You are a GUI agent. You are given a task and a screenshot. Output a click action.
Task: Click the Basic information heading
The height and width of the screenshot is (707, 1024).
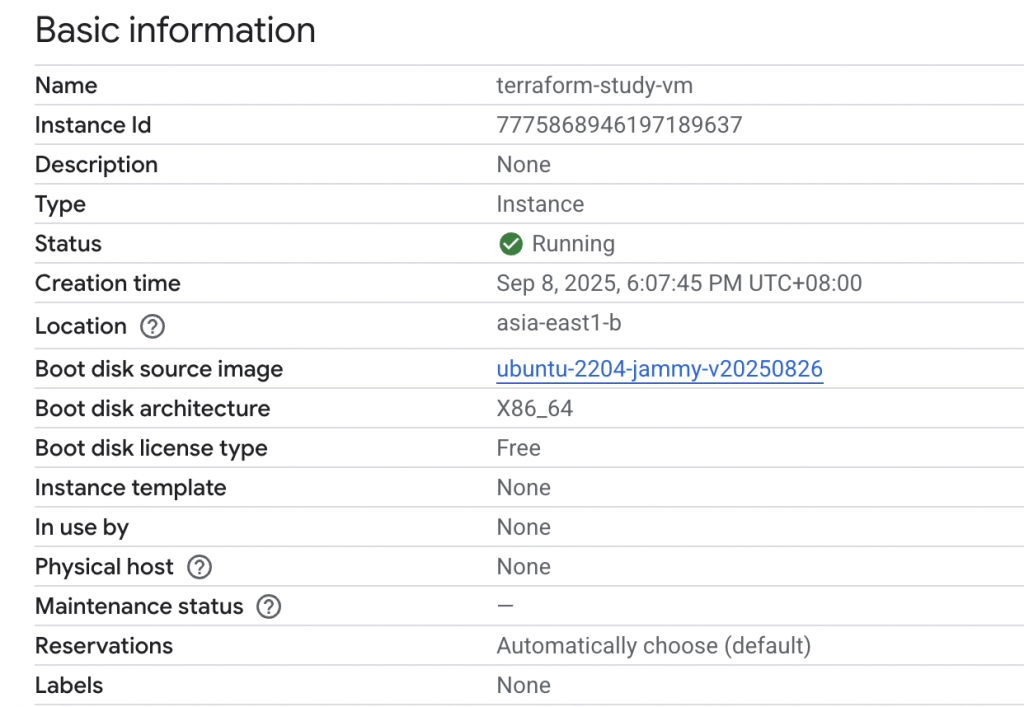click(175, 31)
